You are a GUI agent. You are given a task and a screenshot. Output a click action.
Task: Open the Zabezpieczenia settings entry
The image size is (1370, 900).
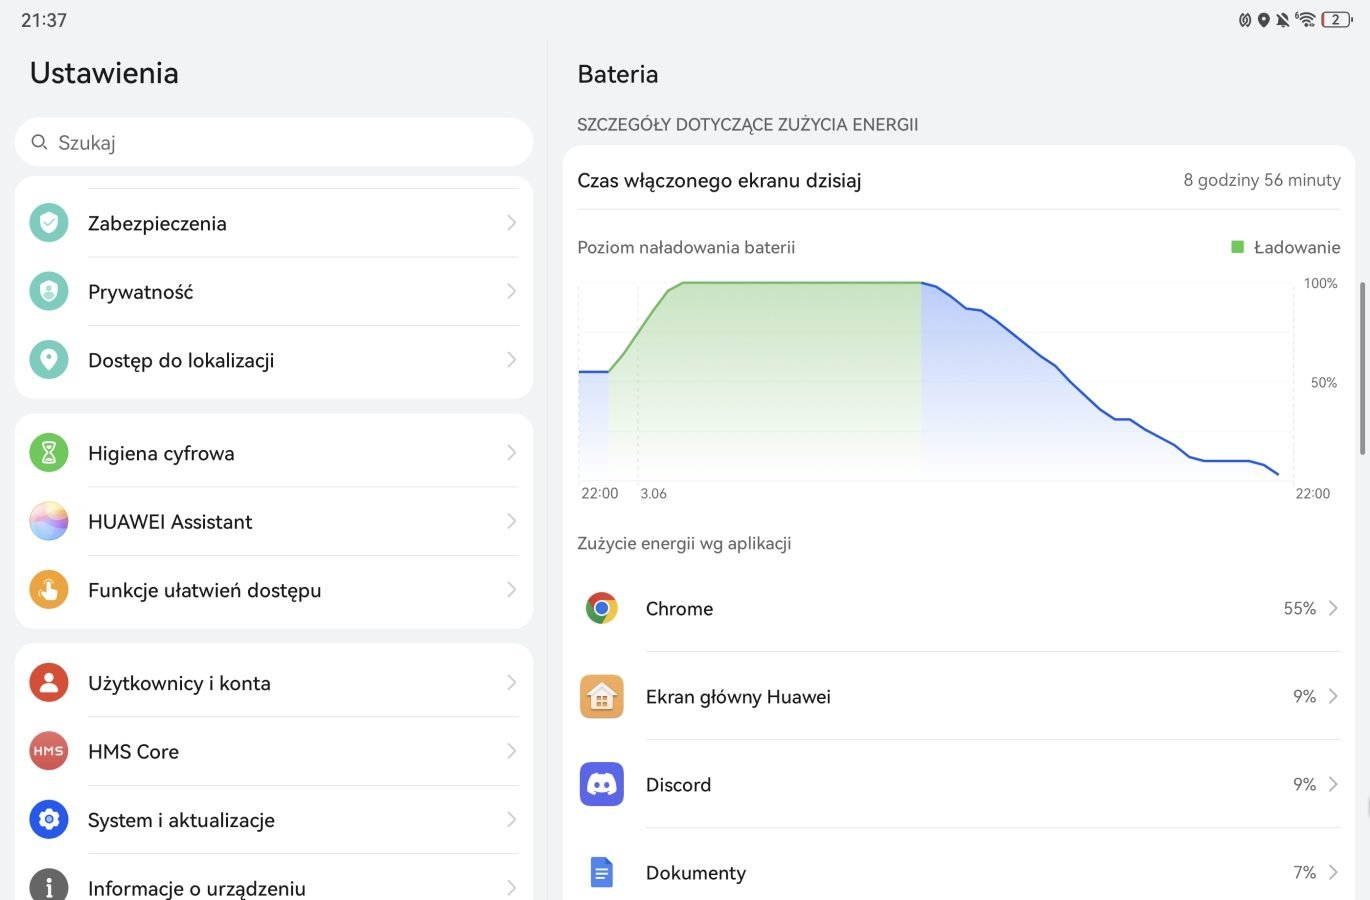pos(274,223)
